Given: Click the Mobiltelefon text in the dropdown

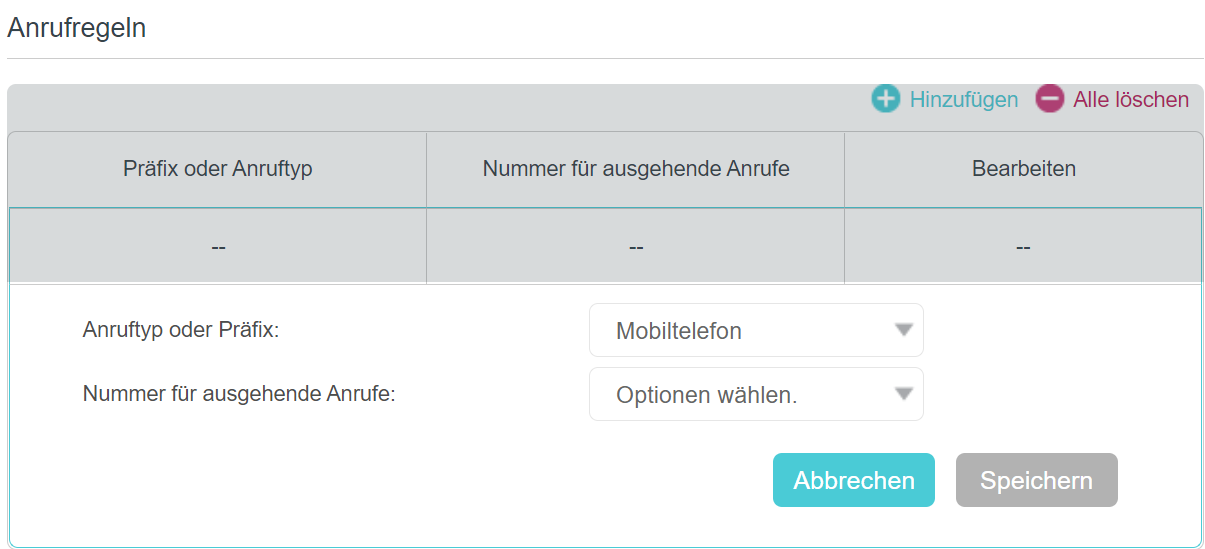Looking at the screenshot, I should 679,331.
